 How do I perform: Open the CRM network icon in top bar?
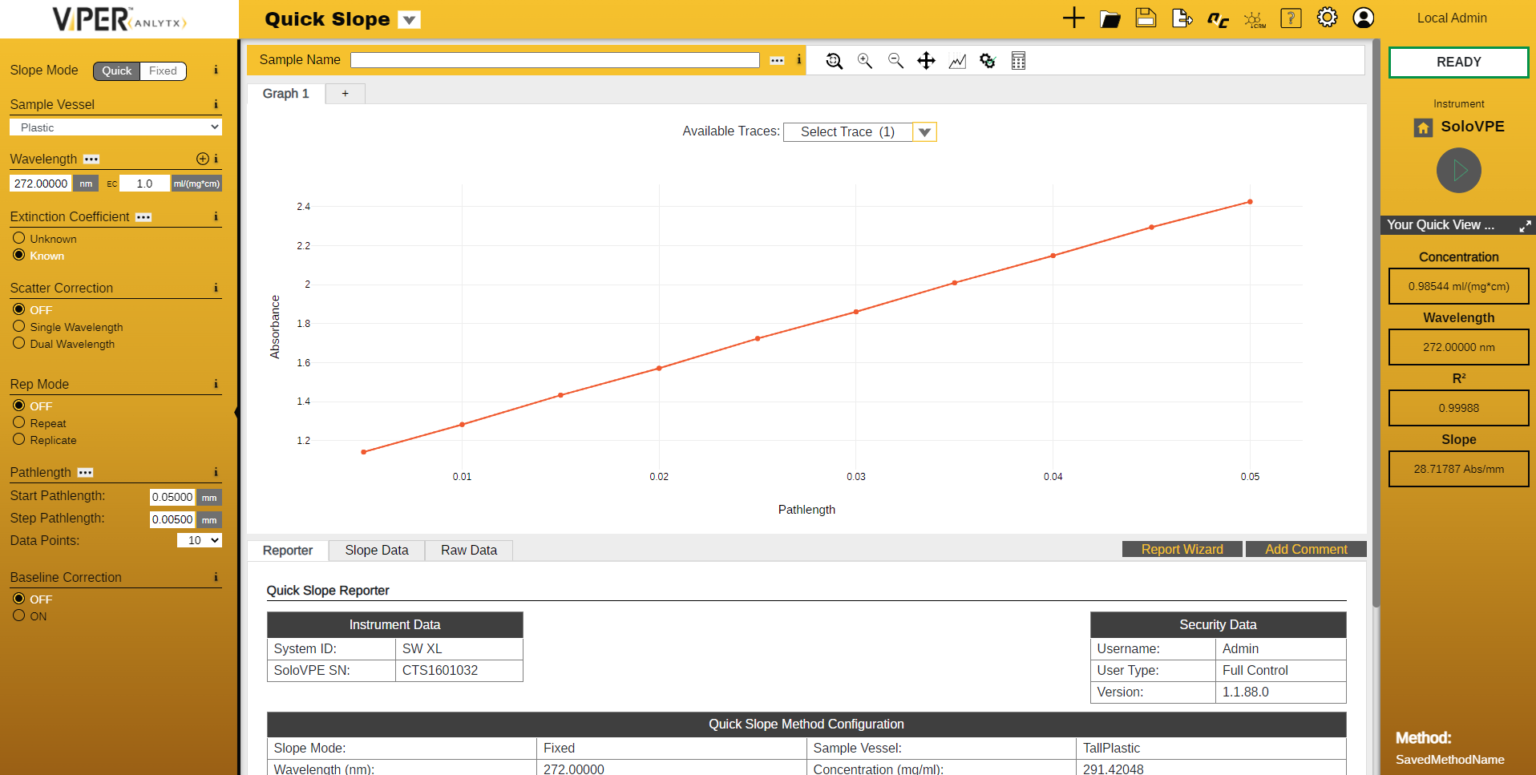1254,18
